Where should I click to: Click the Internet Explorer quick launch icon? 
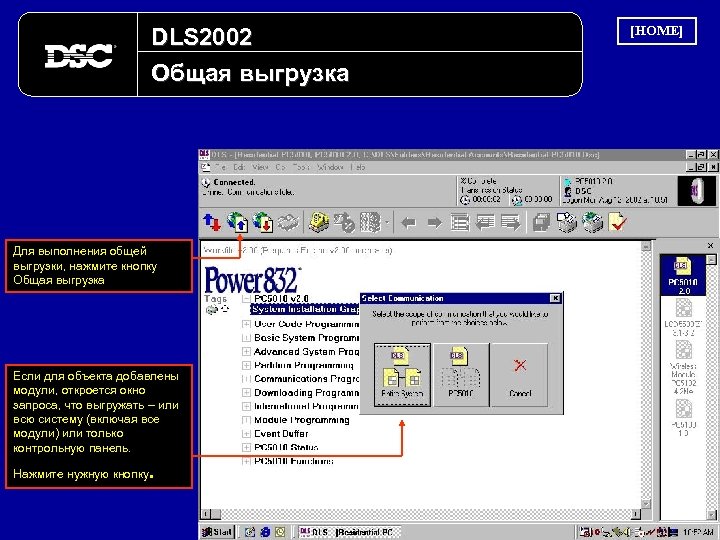265,532
